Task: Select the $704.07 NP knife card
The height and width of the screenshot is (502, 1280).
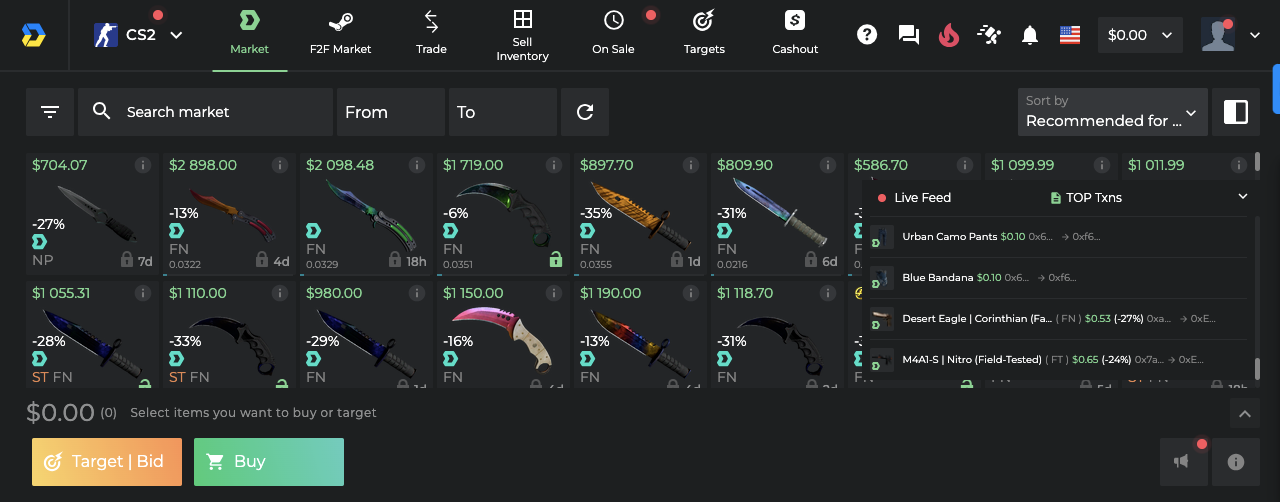Action: [x=92, y=214]
